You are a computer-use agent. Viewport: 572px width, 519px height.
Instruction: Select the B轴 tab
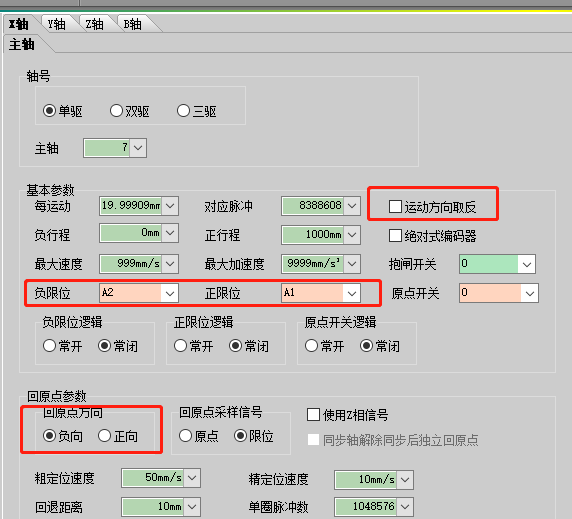coord(132,24)
